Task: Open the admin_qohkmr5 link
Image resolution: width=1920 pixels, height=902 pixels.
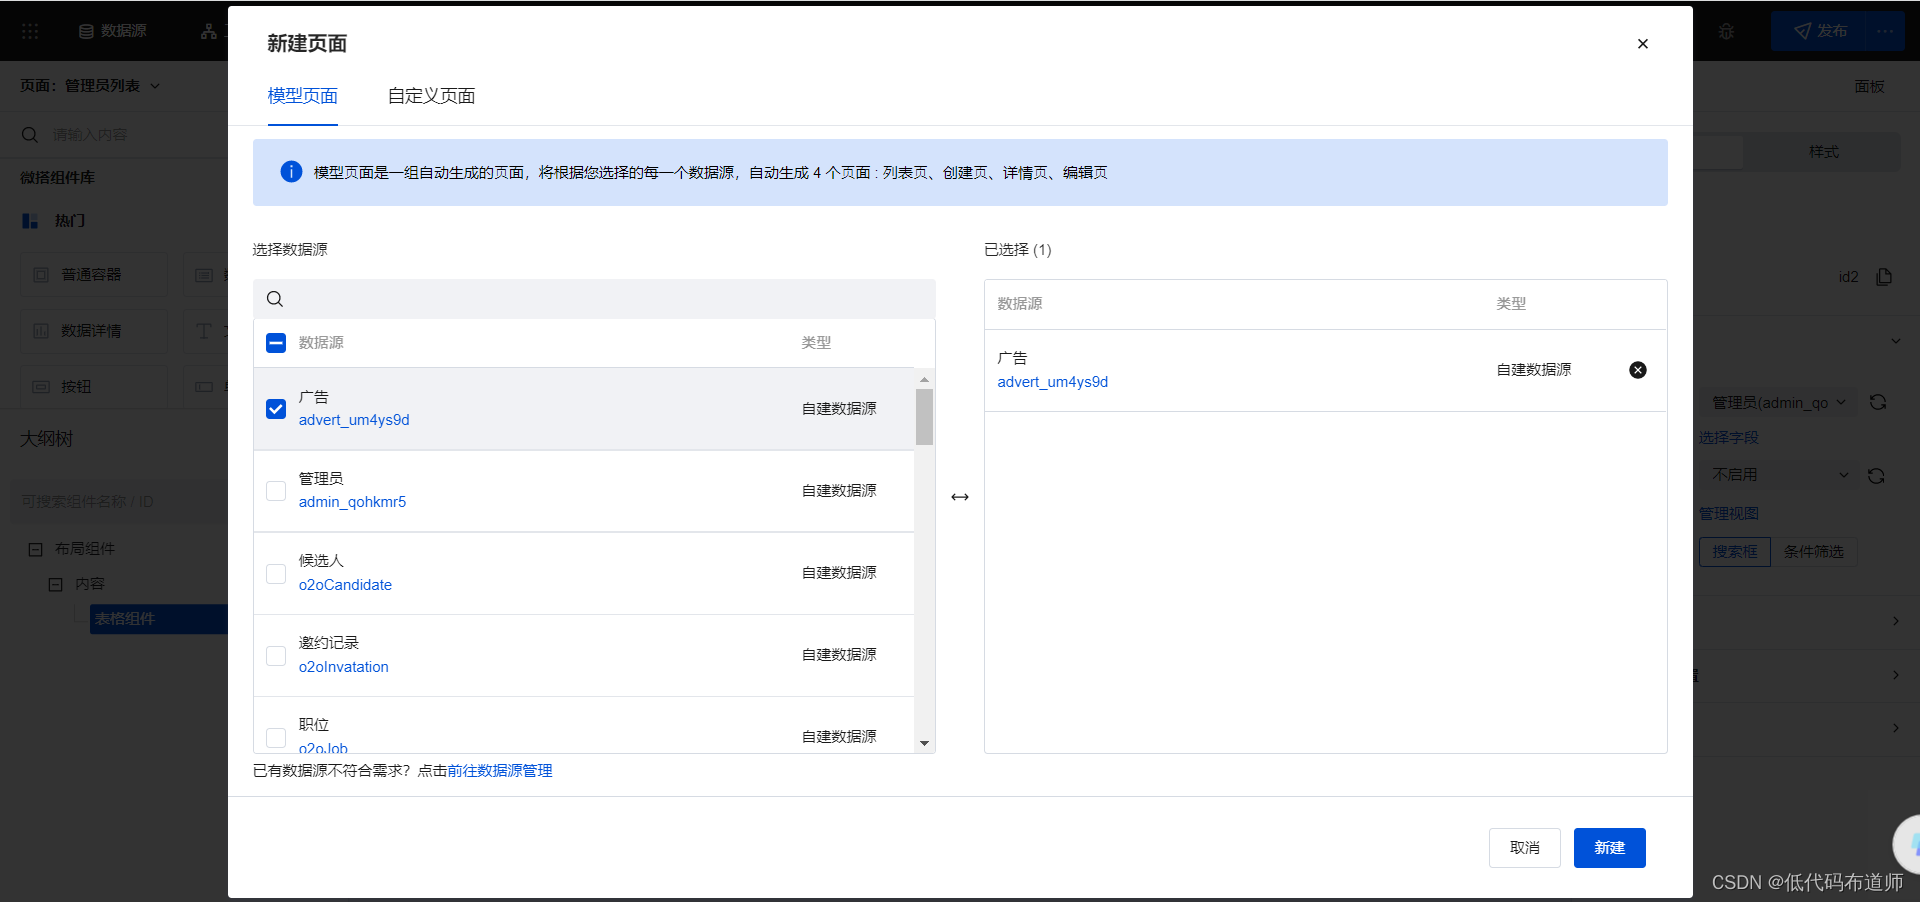Action: click(x=352, y=502)
